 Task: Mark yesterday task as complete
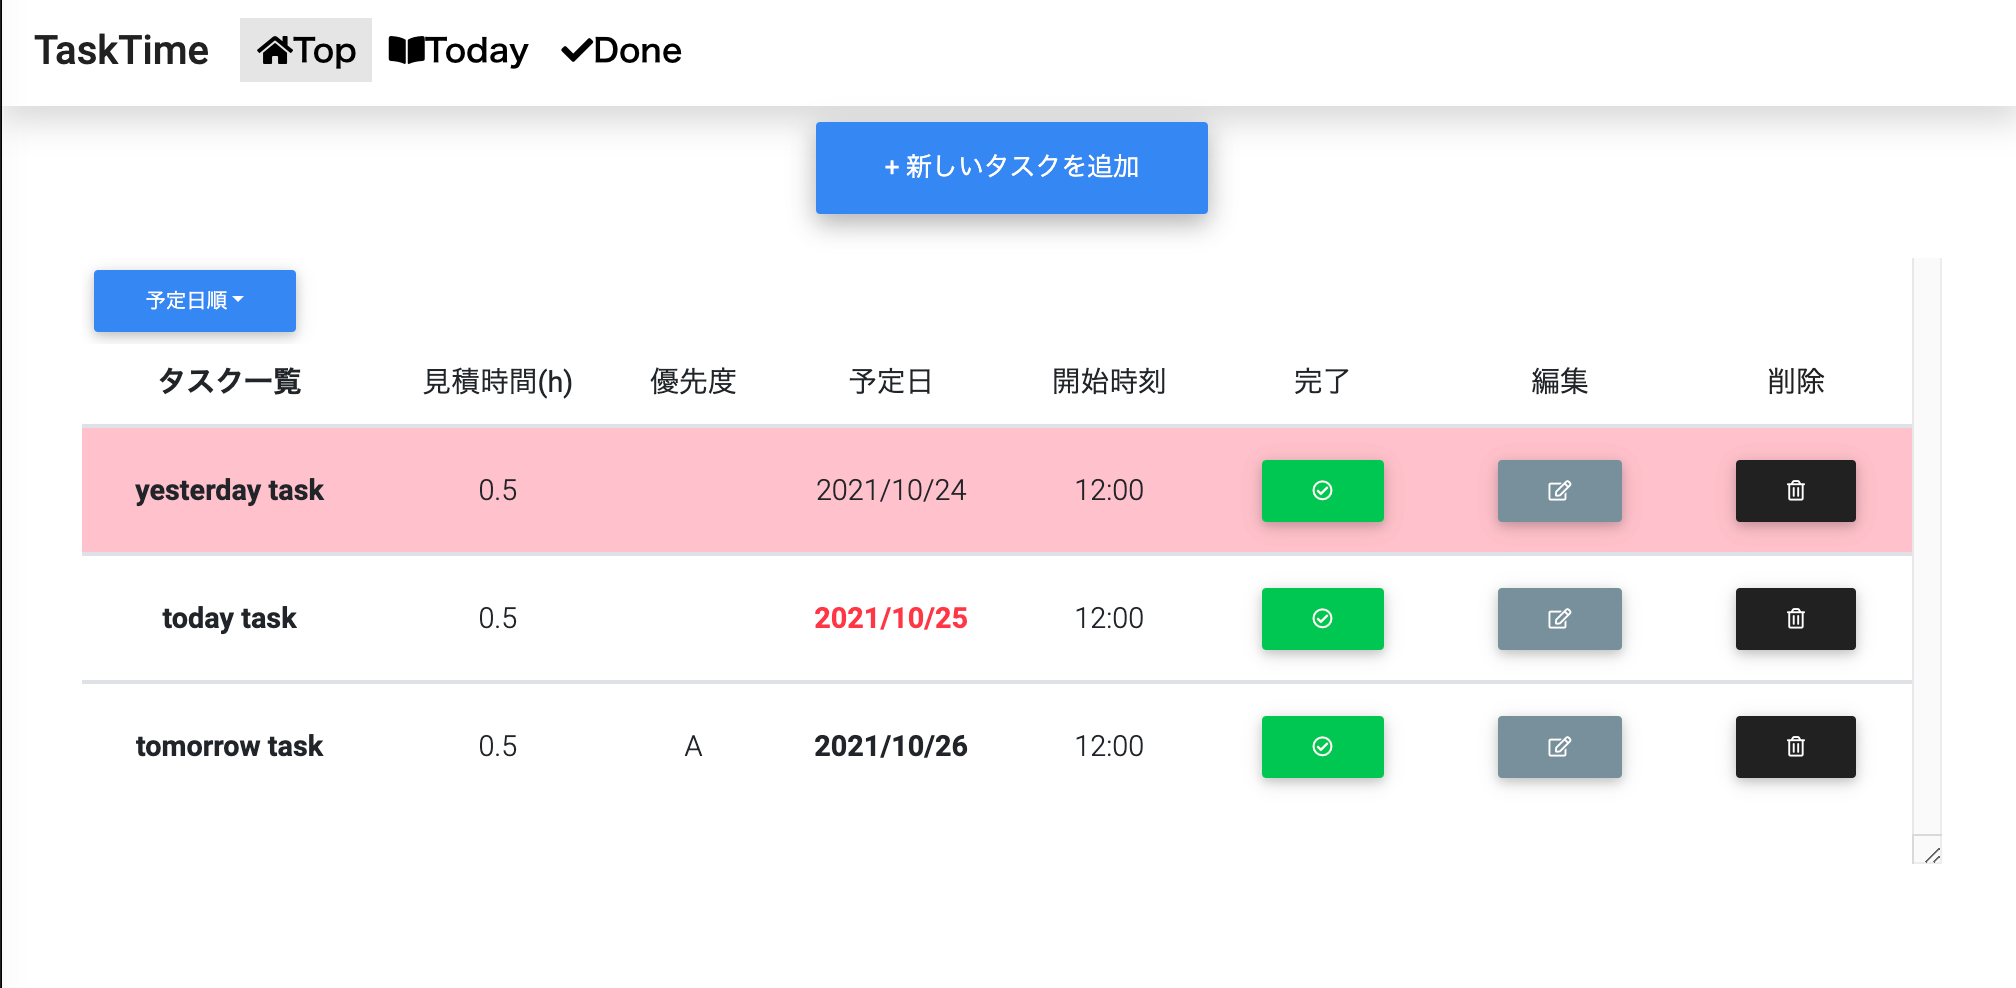point(1322,491)
